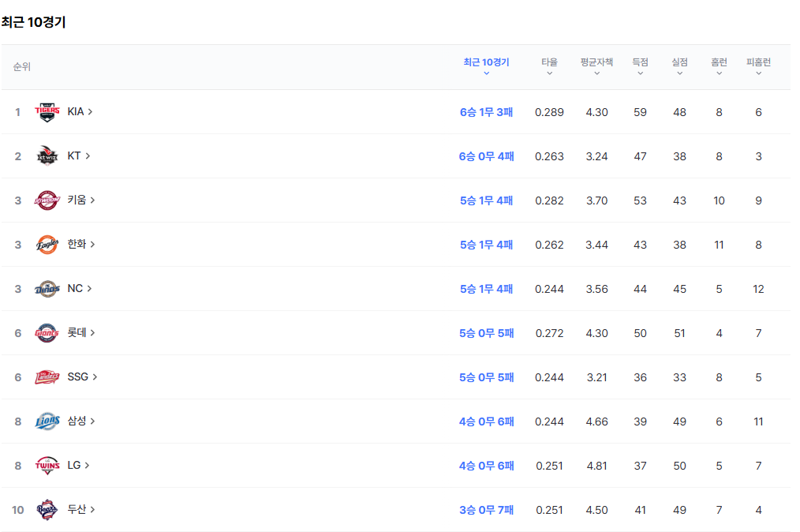800x532 pixels.
Task: Click the 롯데 Giants team logo
Action: click(47, 333)
